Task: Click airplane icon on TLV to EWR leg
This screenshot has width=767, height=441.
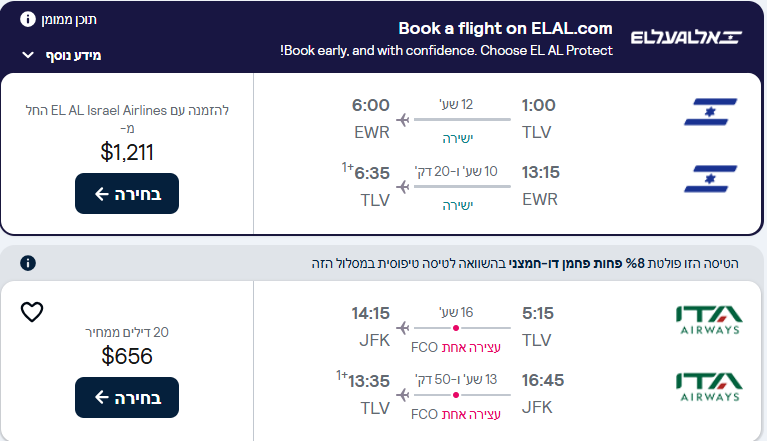Action: 403,120
